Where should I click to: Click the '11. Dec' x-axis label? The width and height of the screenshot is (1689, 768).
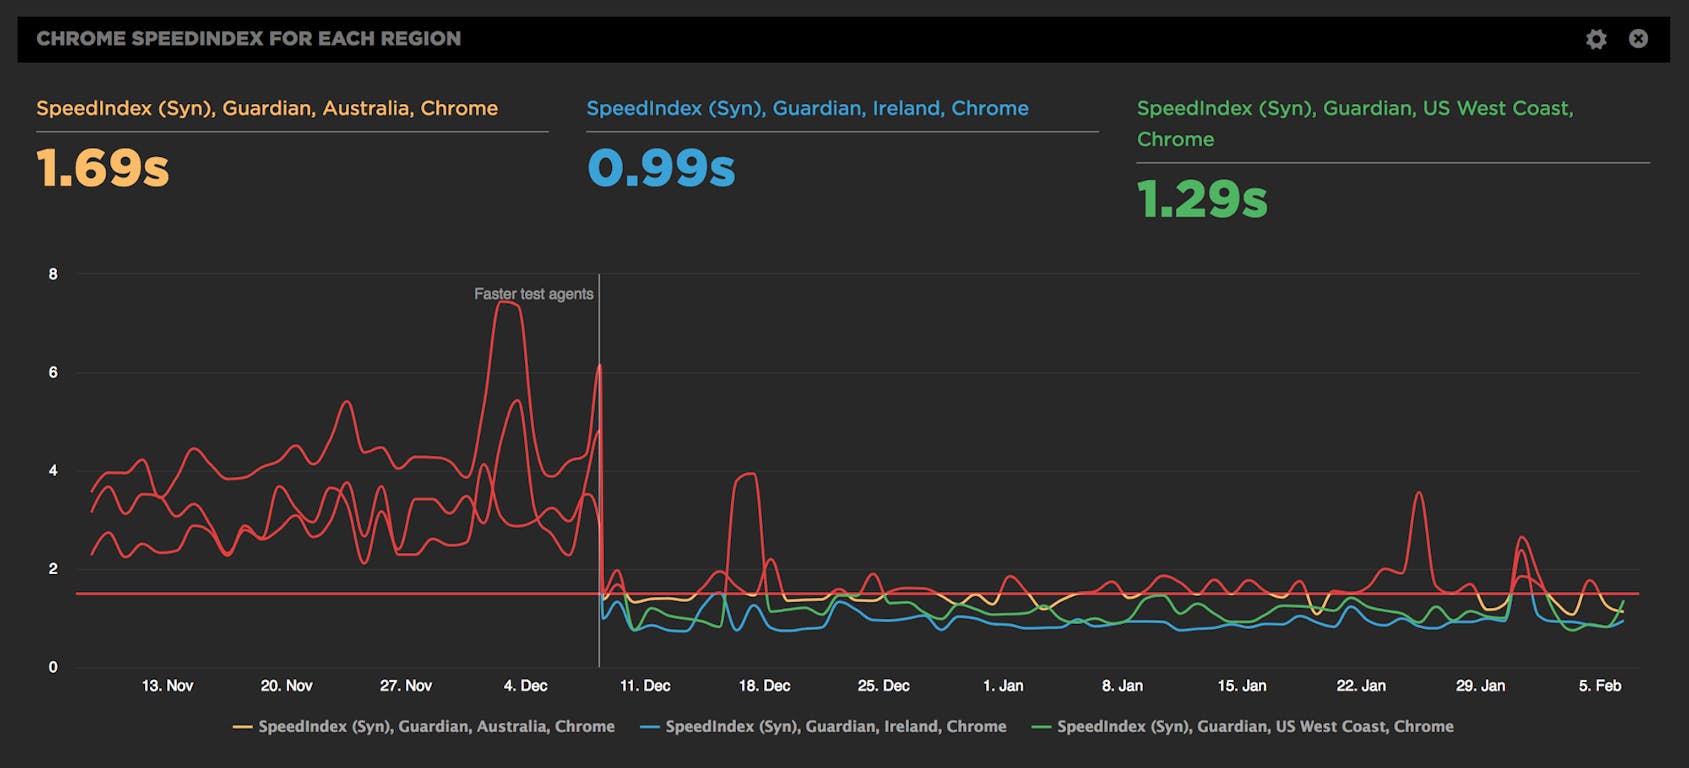point(645,686)
